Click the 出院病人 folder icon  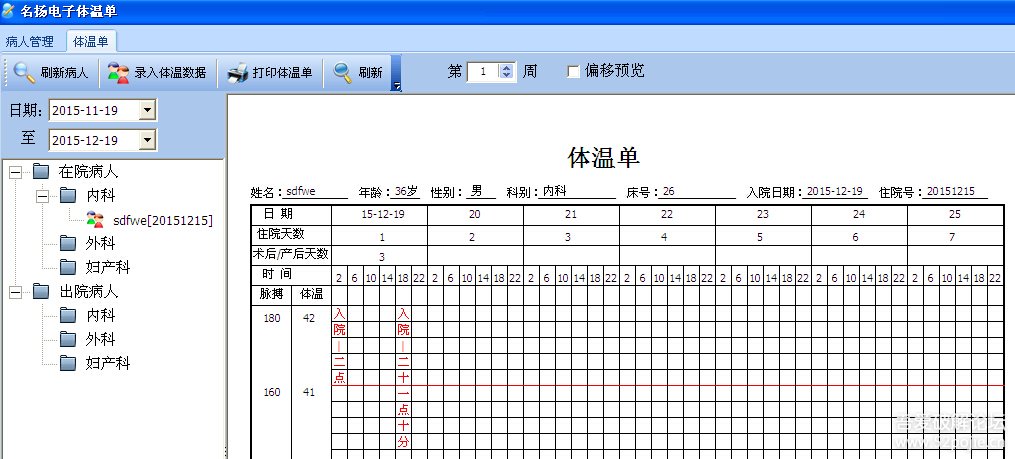41,291
